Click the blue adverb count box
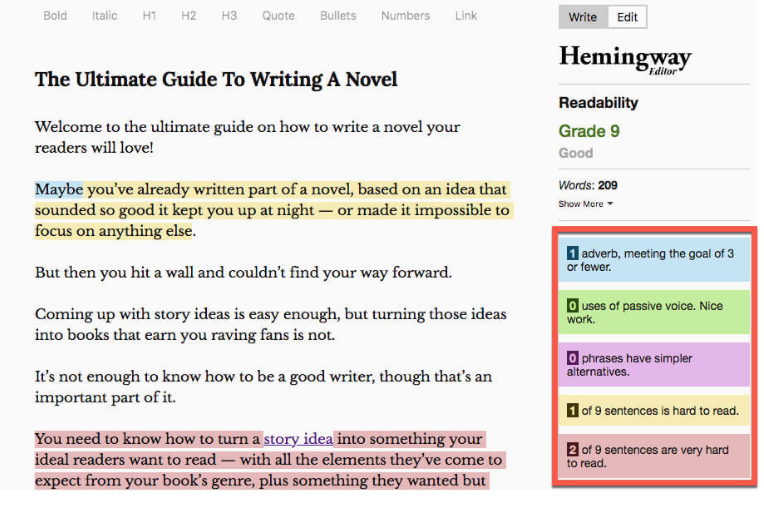Viewport: 764px width, 506px height. (x=654, y=260)
